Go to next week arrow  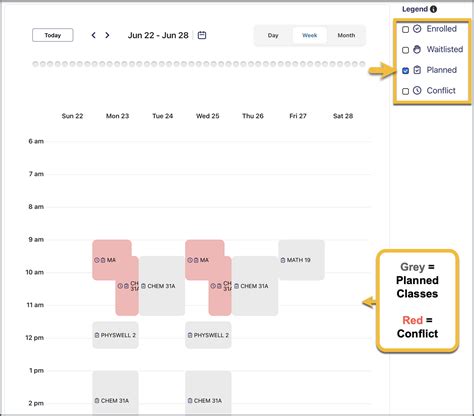click(x=107, y=35)
